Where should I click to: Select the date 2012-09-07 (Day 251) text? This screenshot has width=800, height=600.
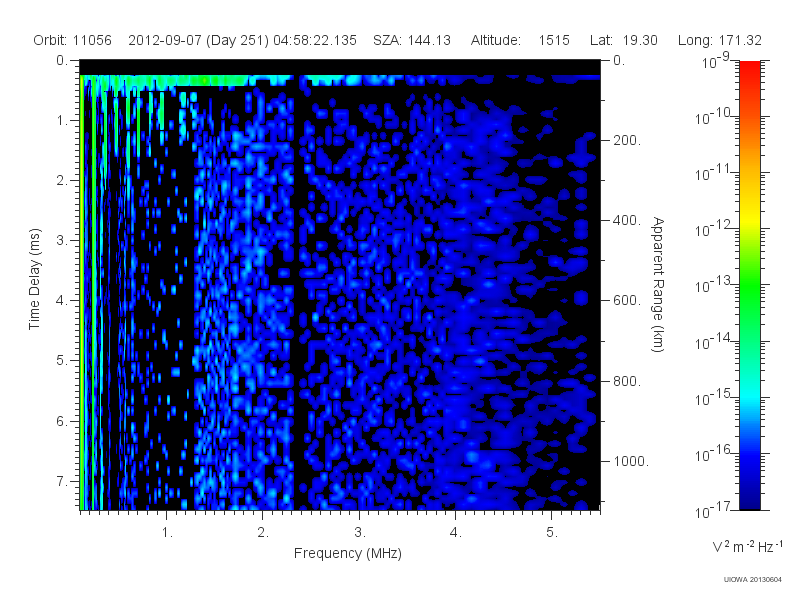[x=198, y=40]
